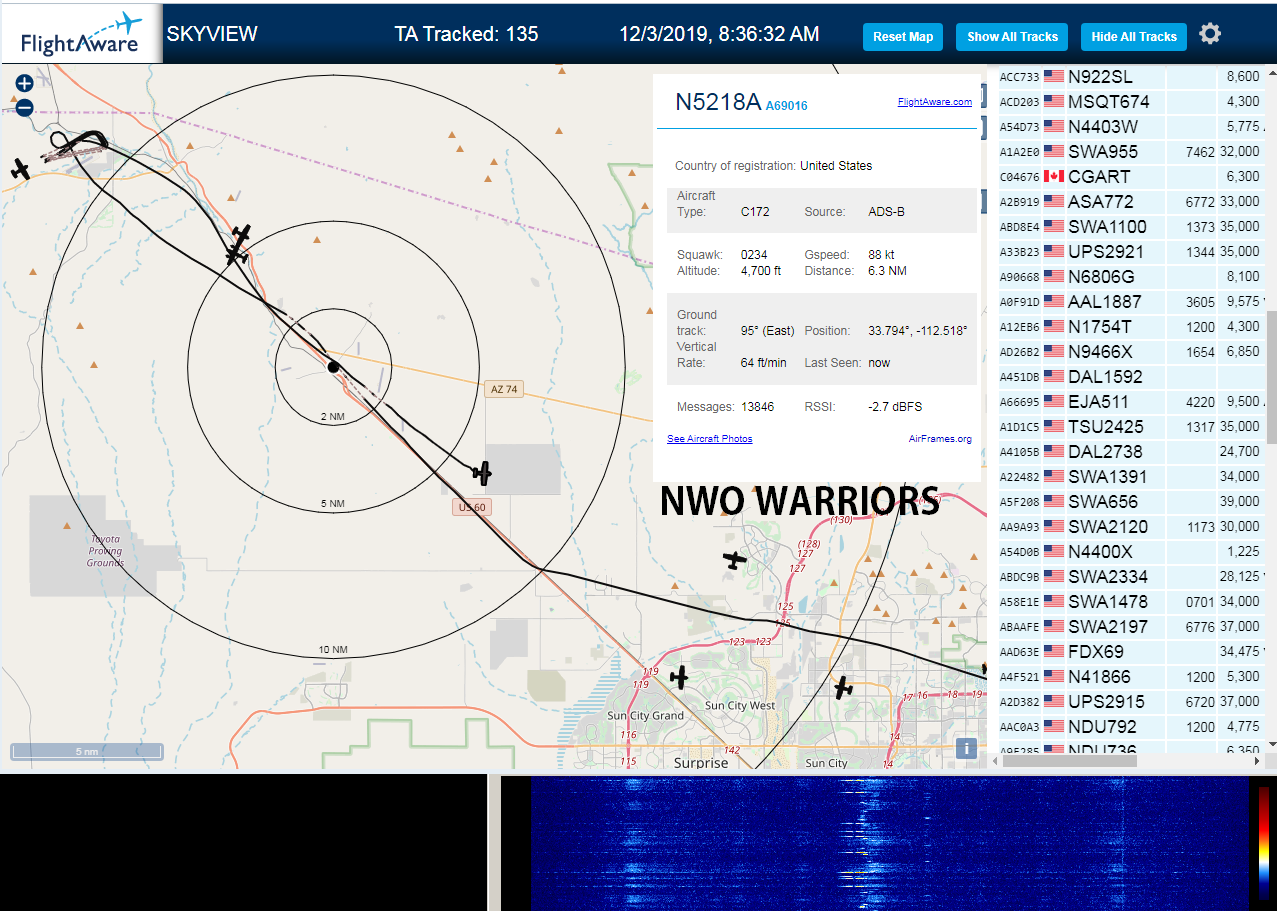Viewport: 1277px width, 911px height.
Task: Select the NDU792 row
Action: (x=1132, y=727)
